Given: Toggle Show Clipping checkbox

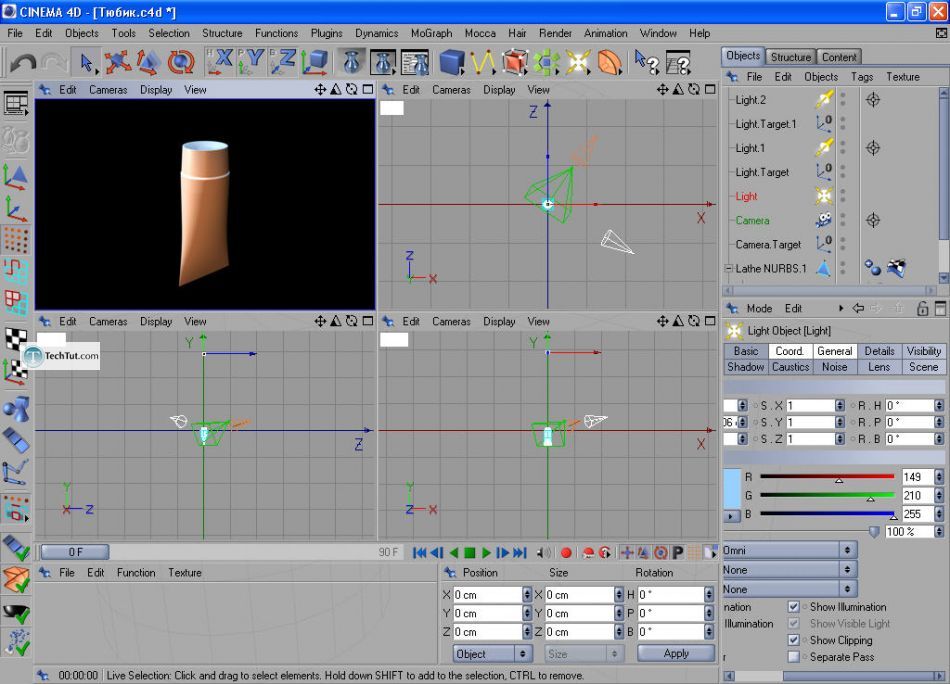Looking at the screenshot, I should [793, 640].
